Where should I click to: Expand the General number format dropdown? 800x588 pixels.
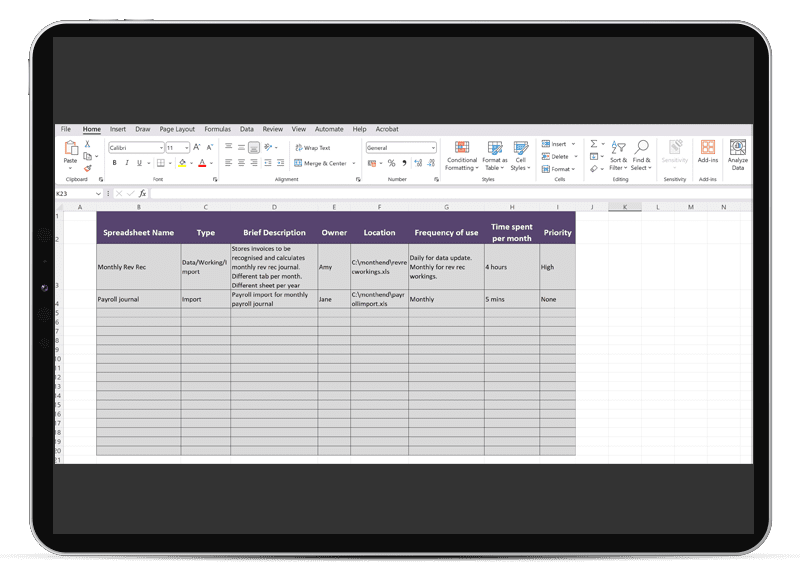tap(433, 148)
